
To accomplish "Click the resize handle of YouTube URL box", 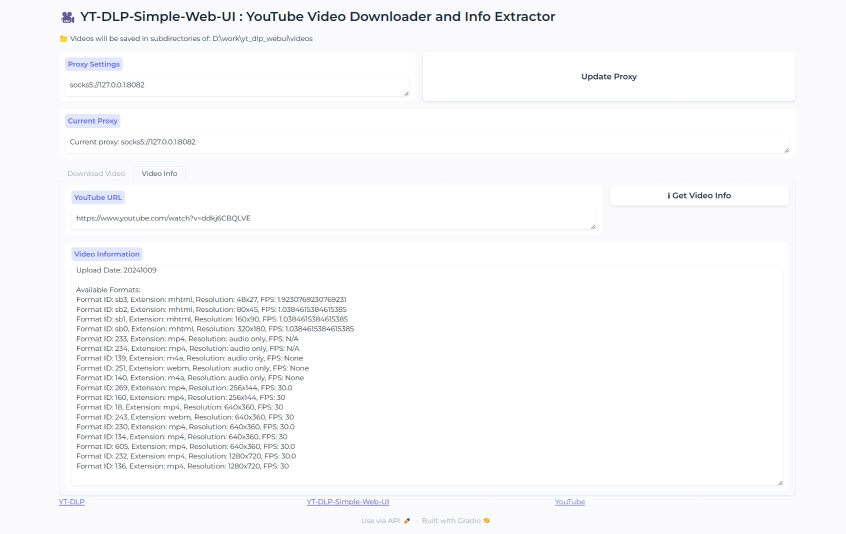I will [x=593, y=227].
